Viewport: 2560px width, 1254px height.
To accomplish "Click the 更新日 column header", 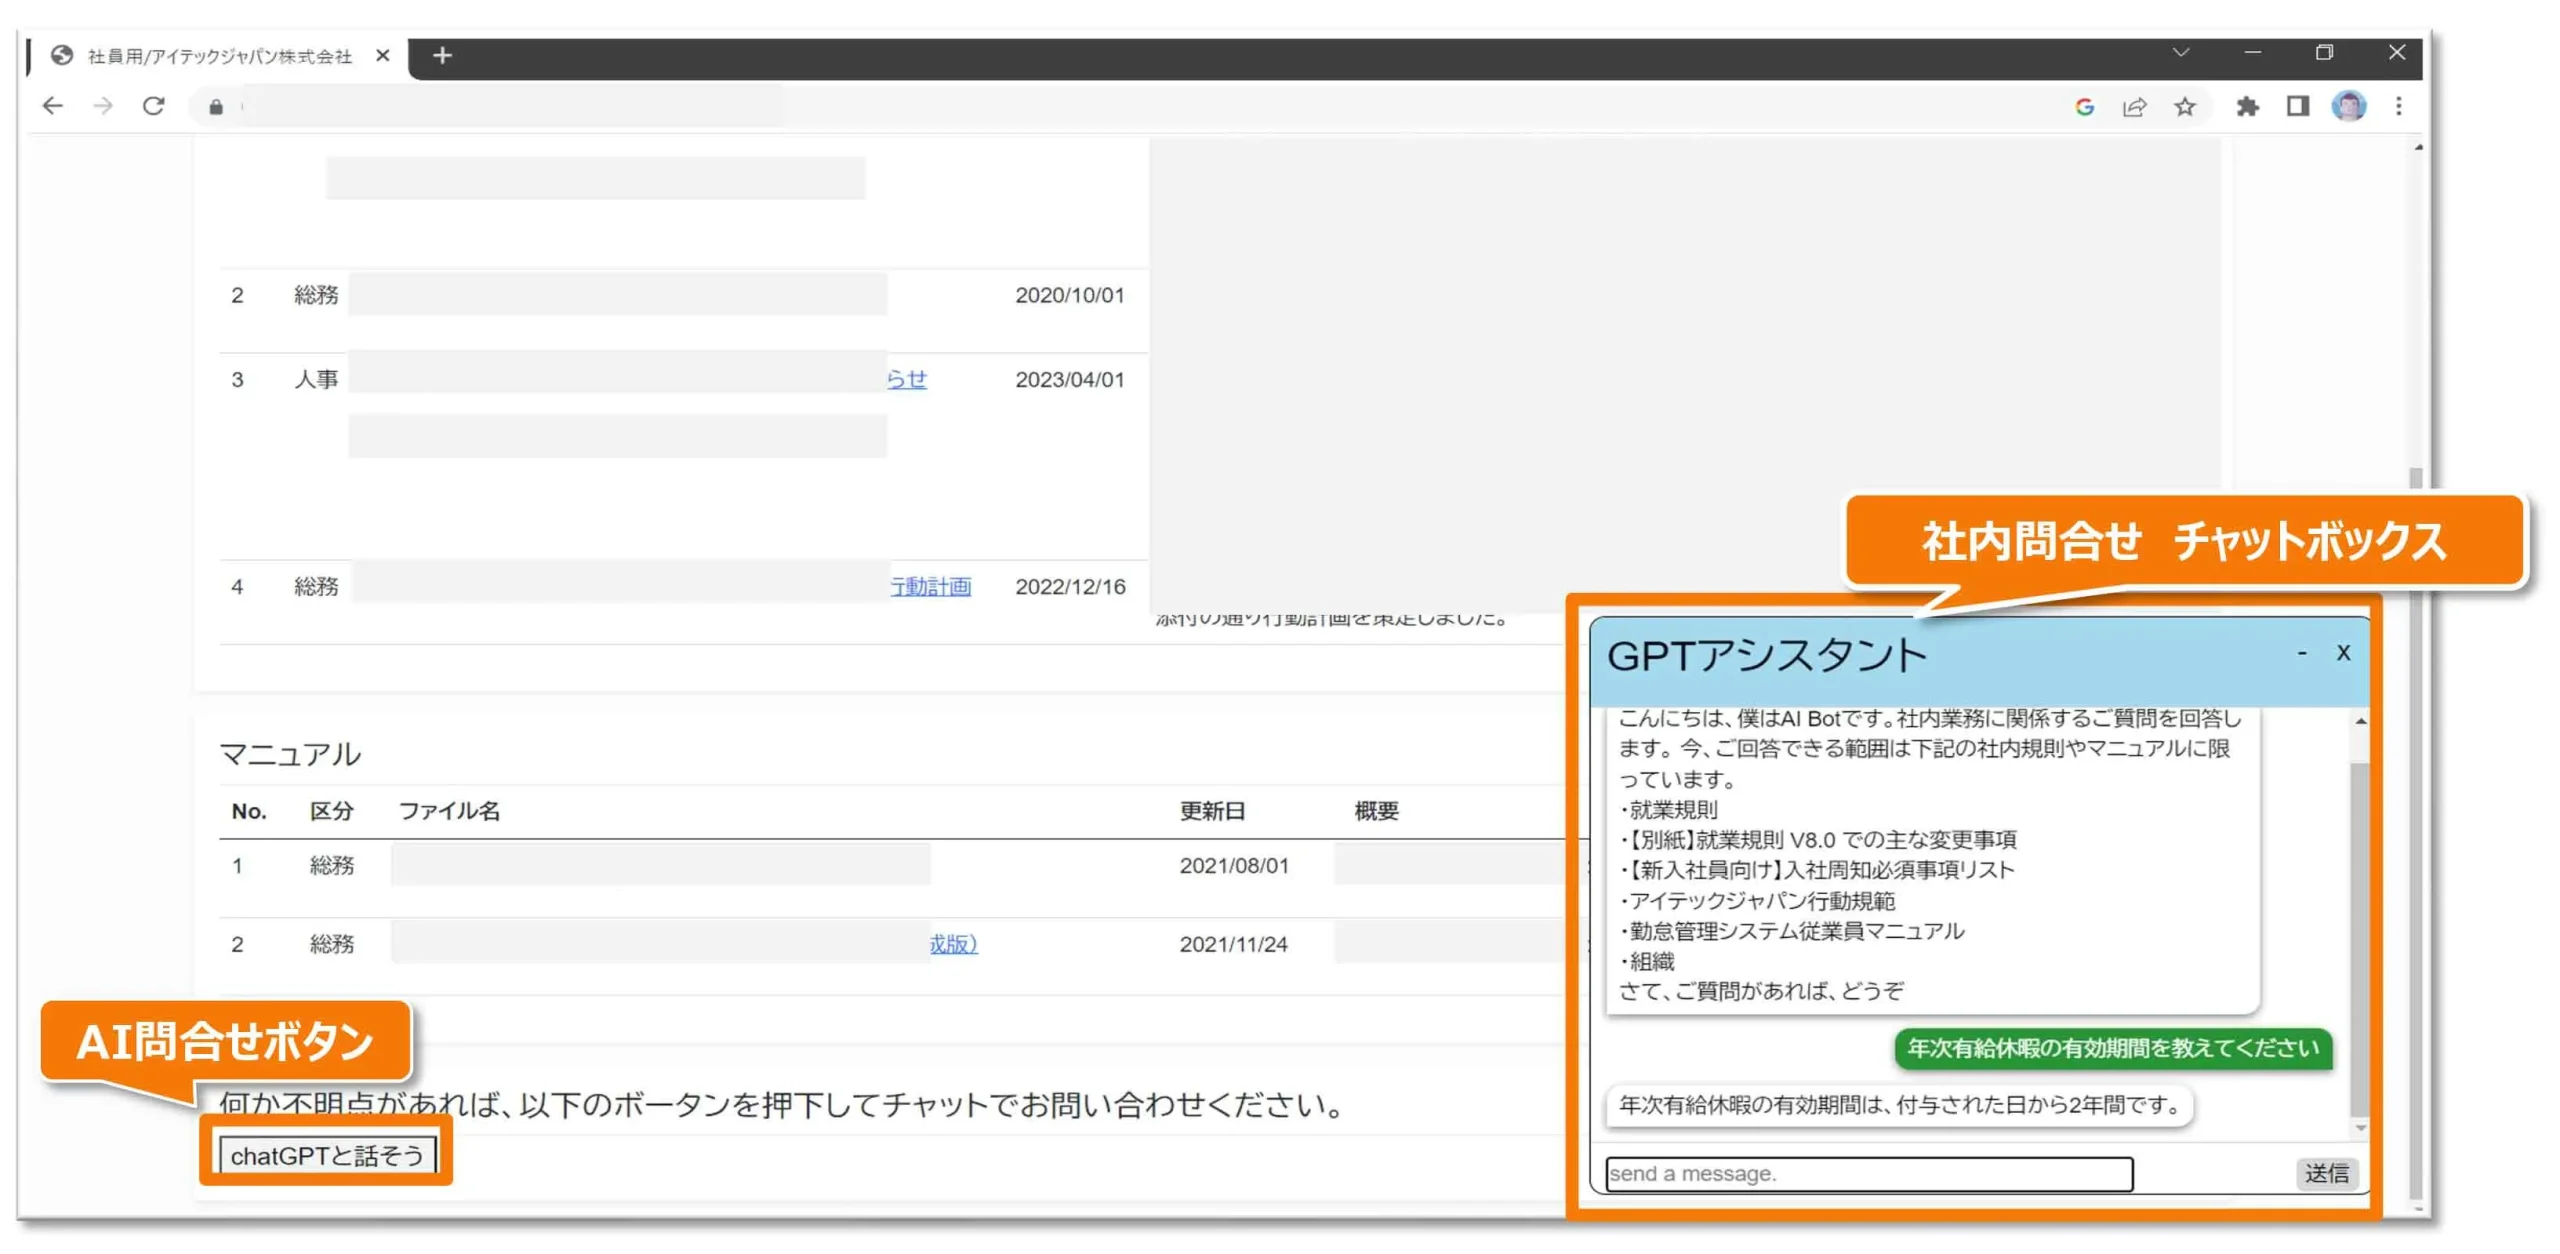I will pyautogui.click(x=1212, y=811).
